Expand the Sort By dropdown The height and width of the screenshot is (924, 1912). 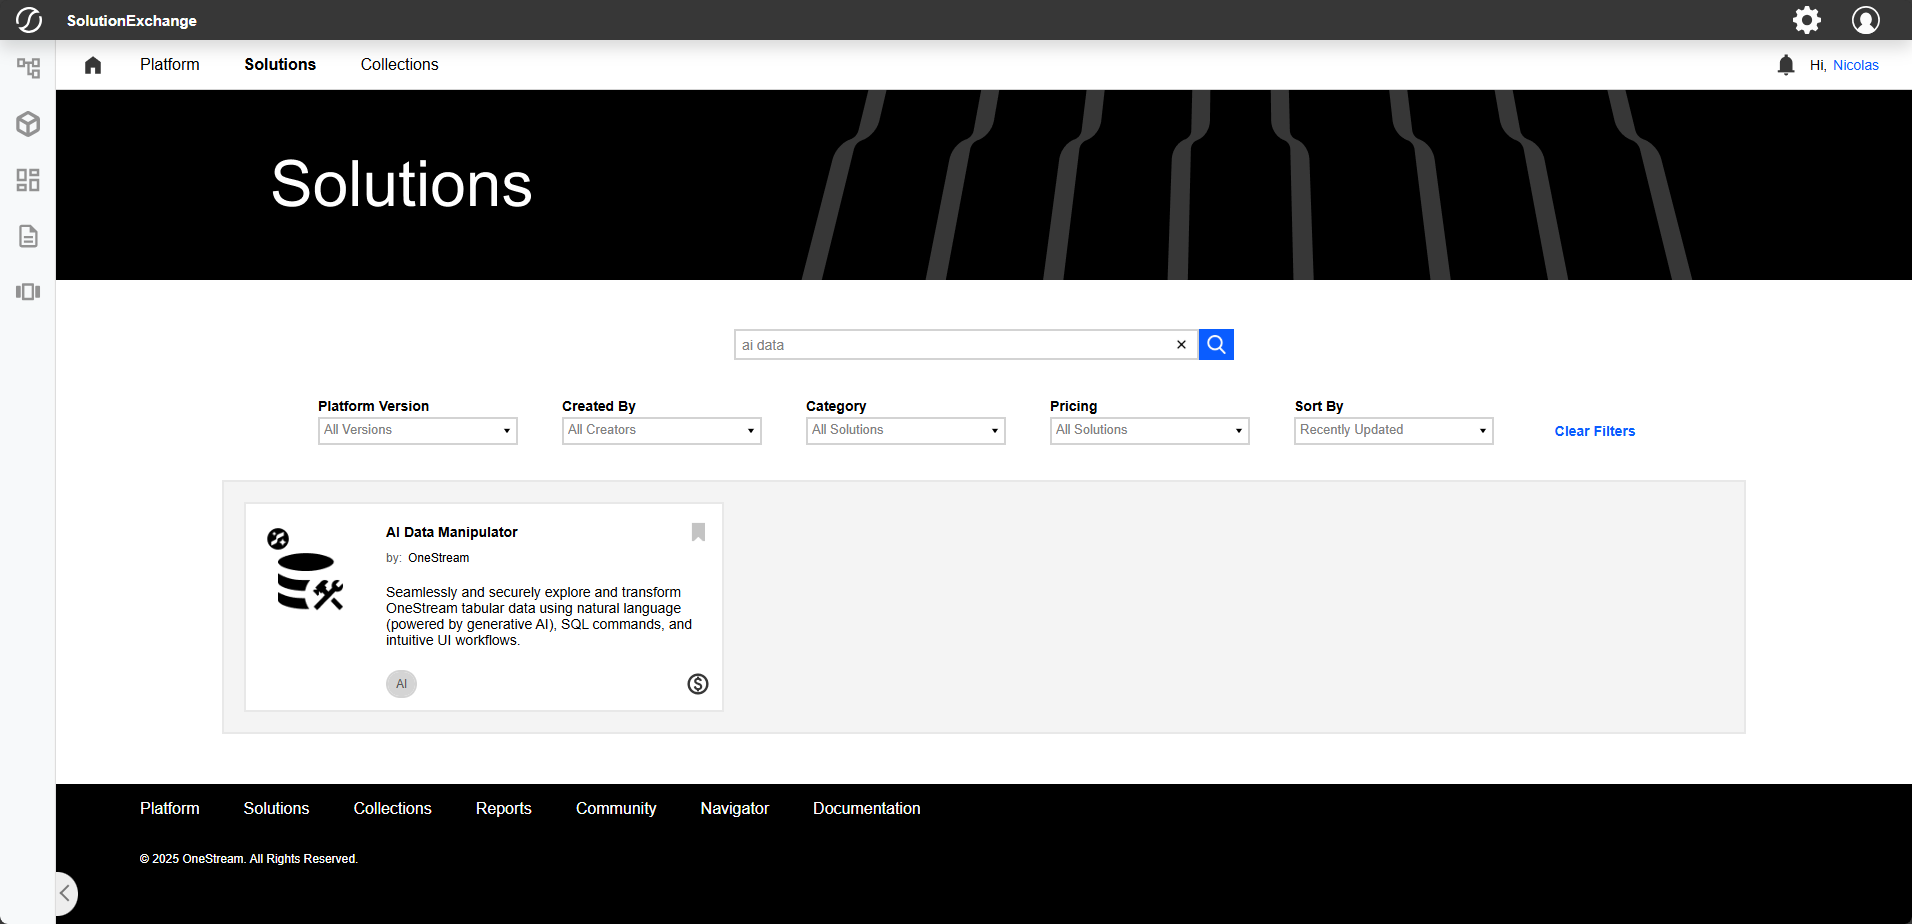coord(1393,430)
